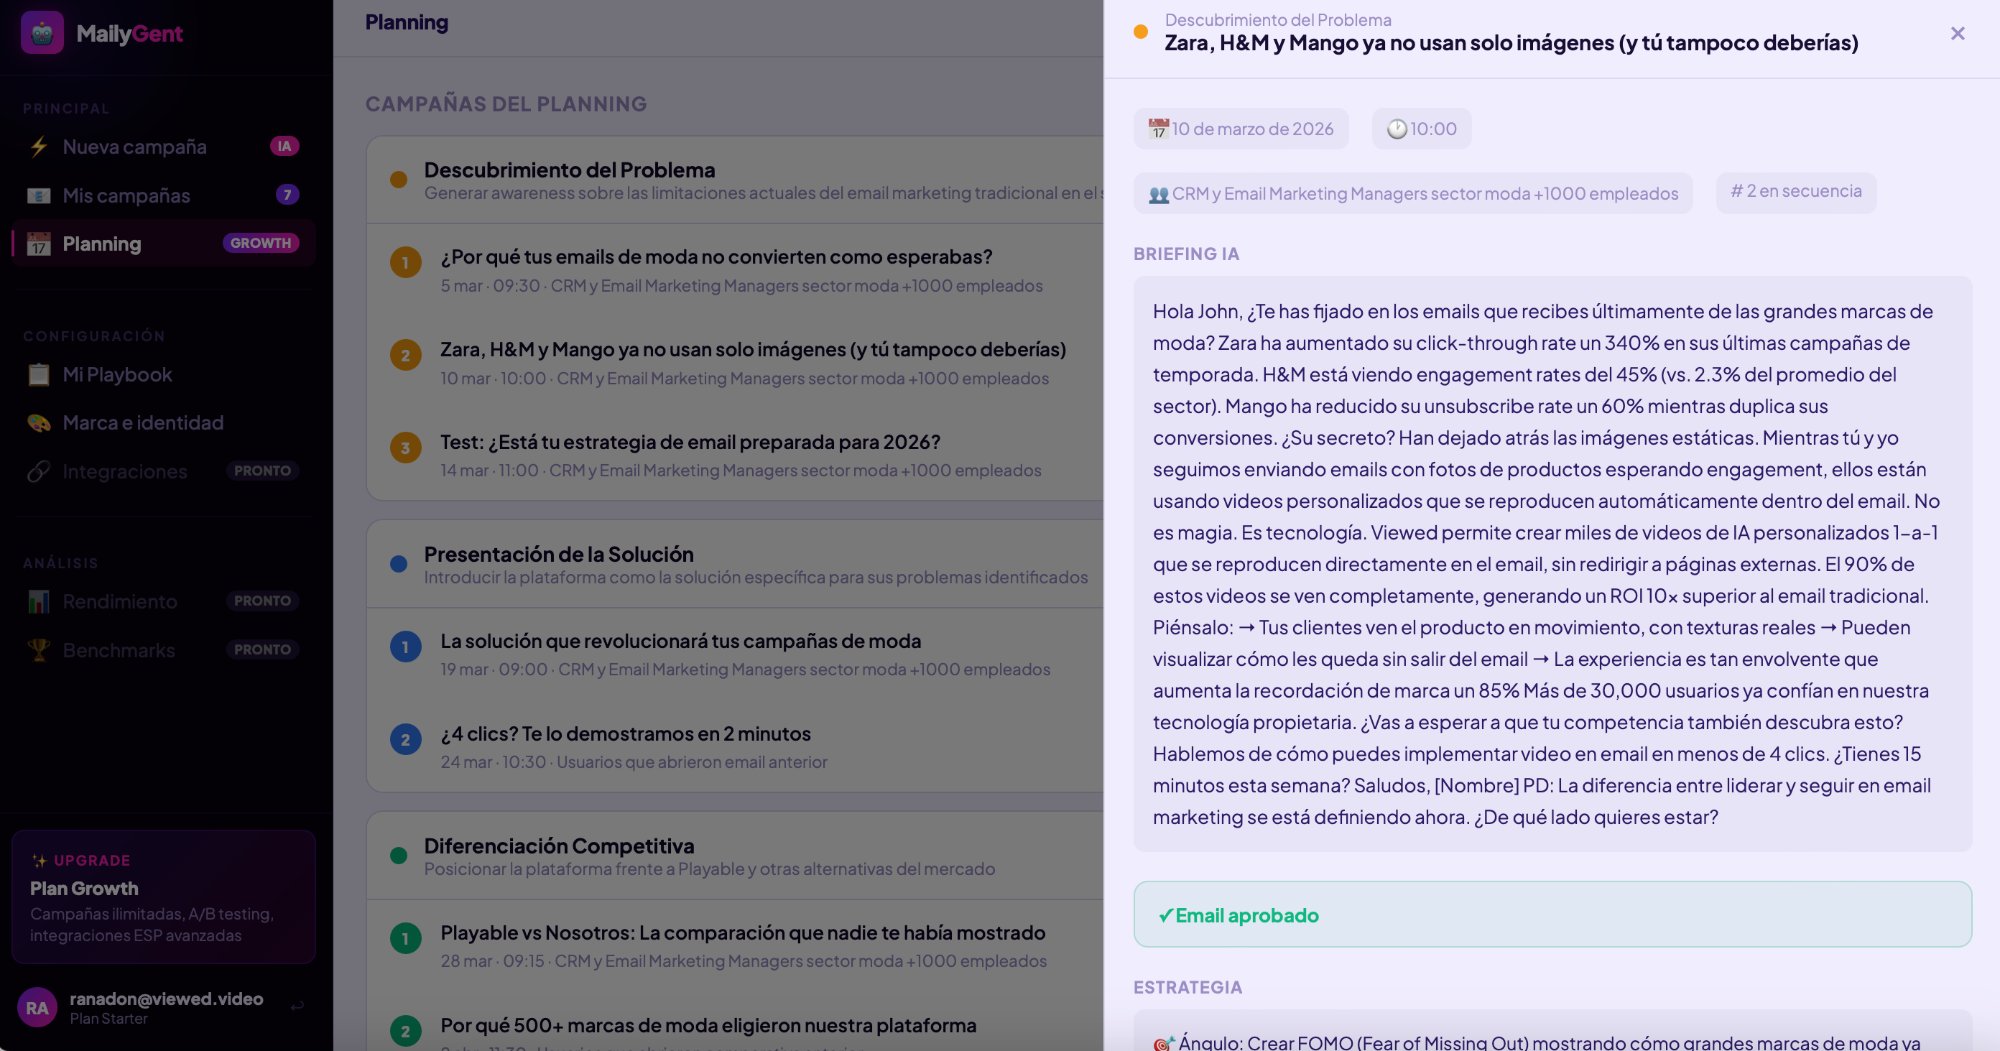
Task: Click the blue dot of Presentación de la Solución
Action: [398, 564]
